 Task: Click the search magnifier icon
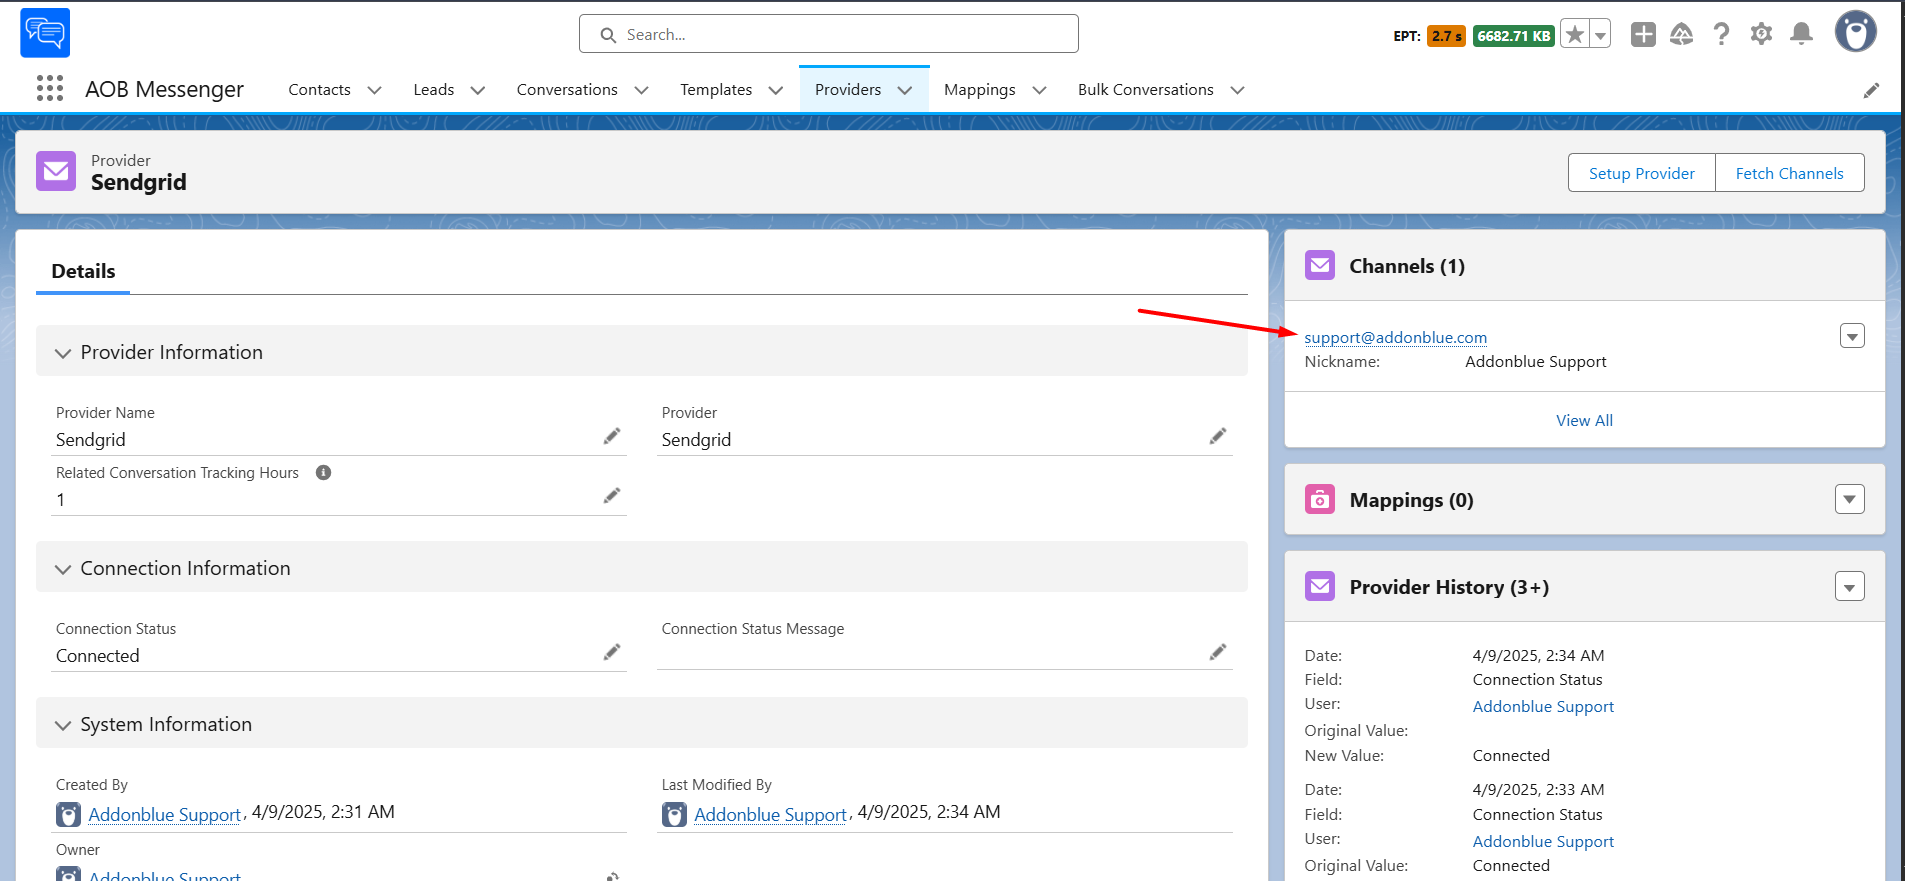(608, 35)
